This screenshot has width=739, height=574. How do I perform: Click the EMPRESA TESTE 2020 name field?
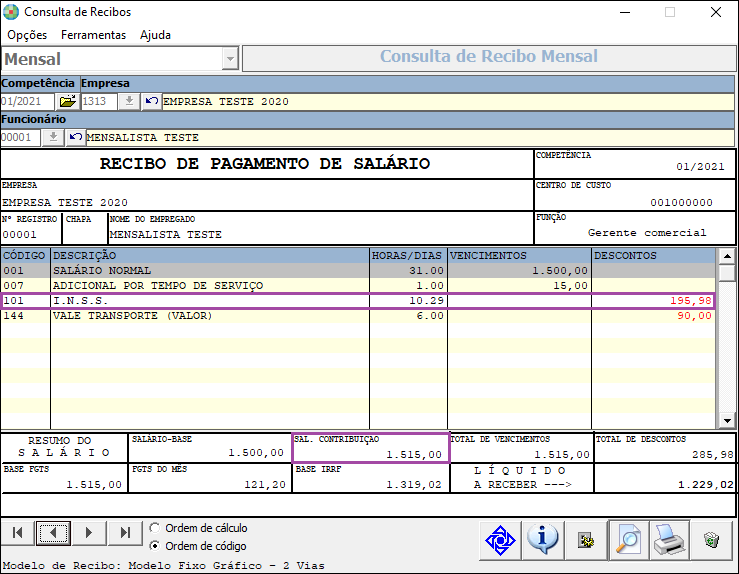448,101
